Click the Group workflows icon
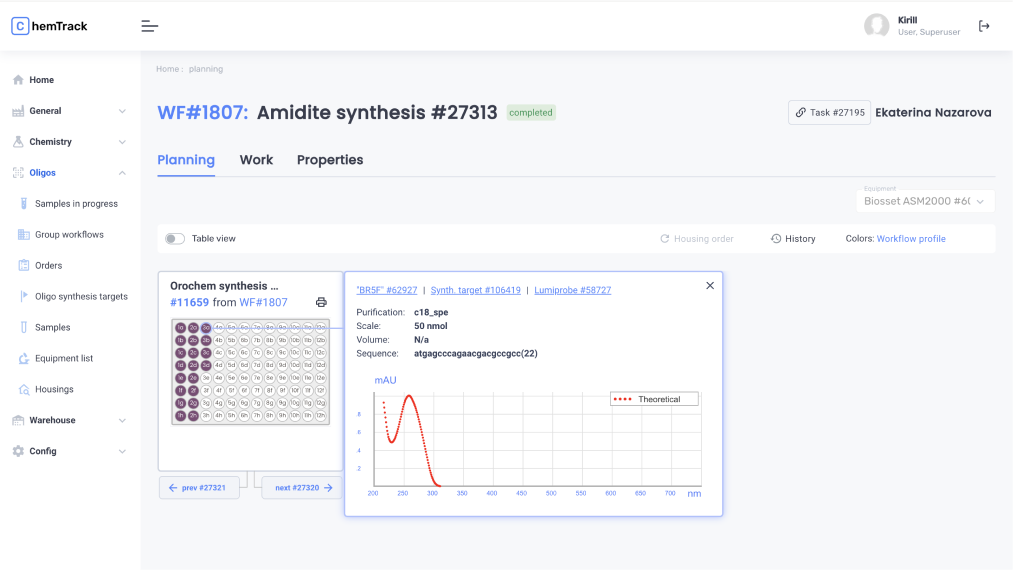 coord(24,235)
